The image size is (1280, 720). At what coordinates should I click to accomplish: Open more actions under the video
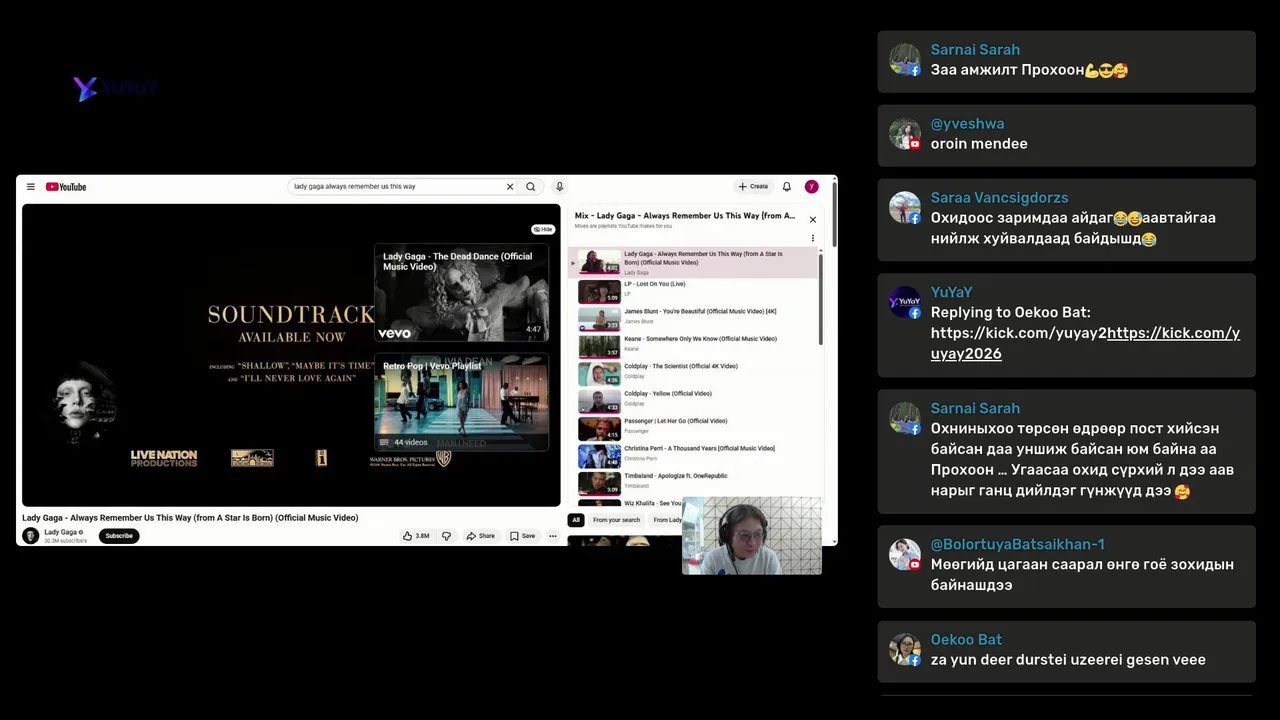(552, 536)
